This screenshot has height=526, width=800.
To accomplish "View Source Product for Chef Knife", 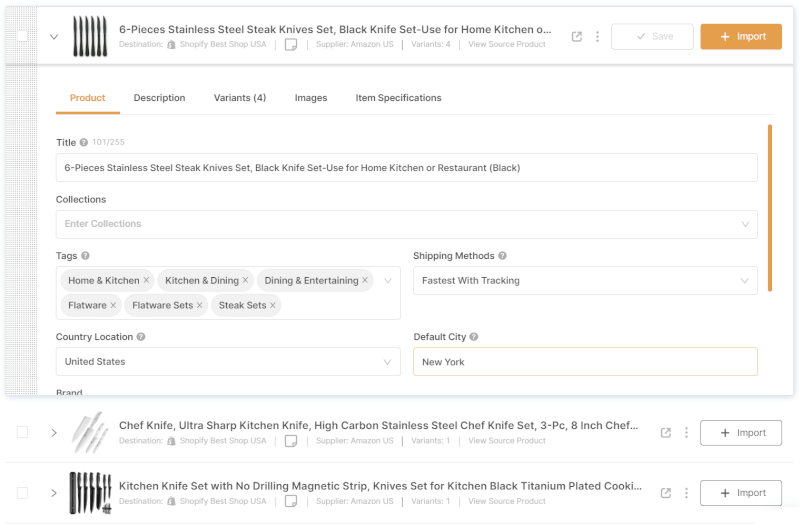I will (507, 441).
